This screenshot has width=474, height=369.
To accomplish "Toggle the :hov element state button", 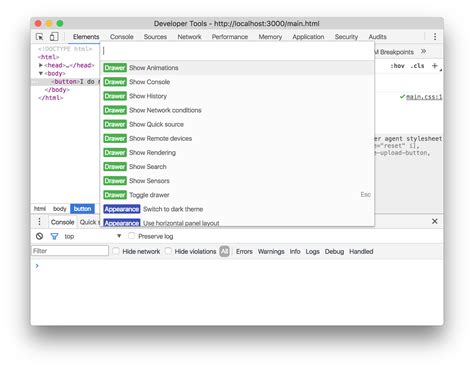I will click(397, 66).
